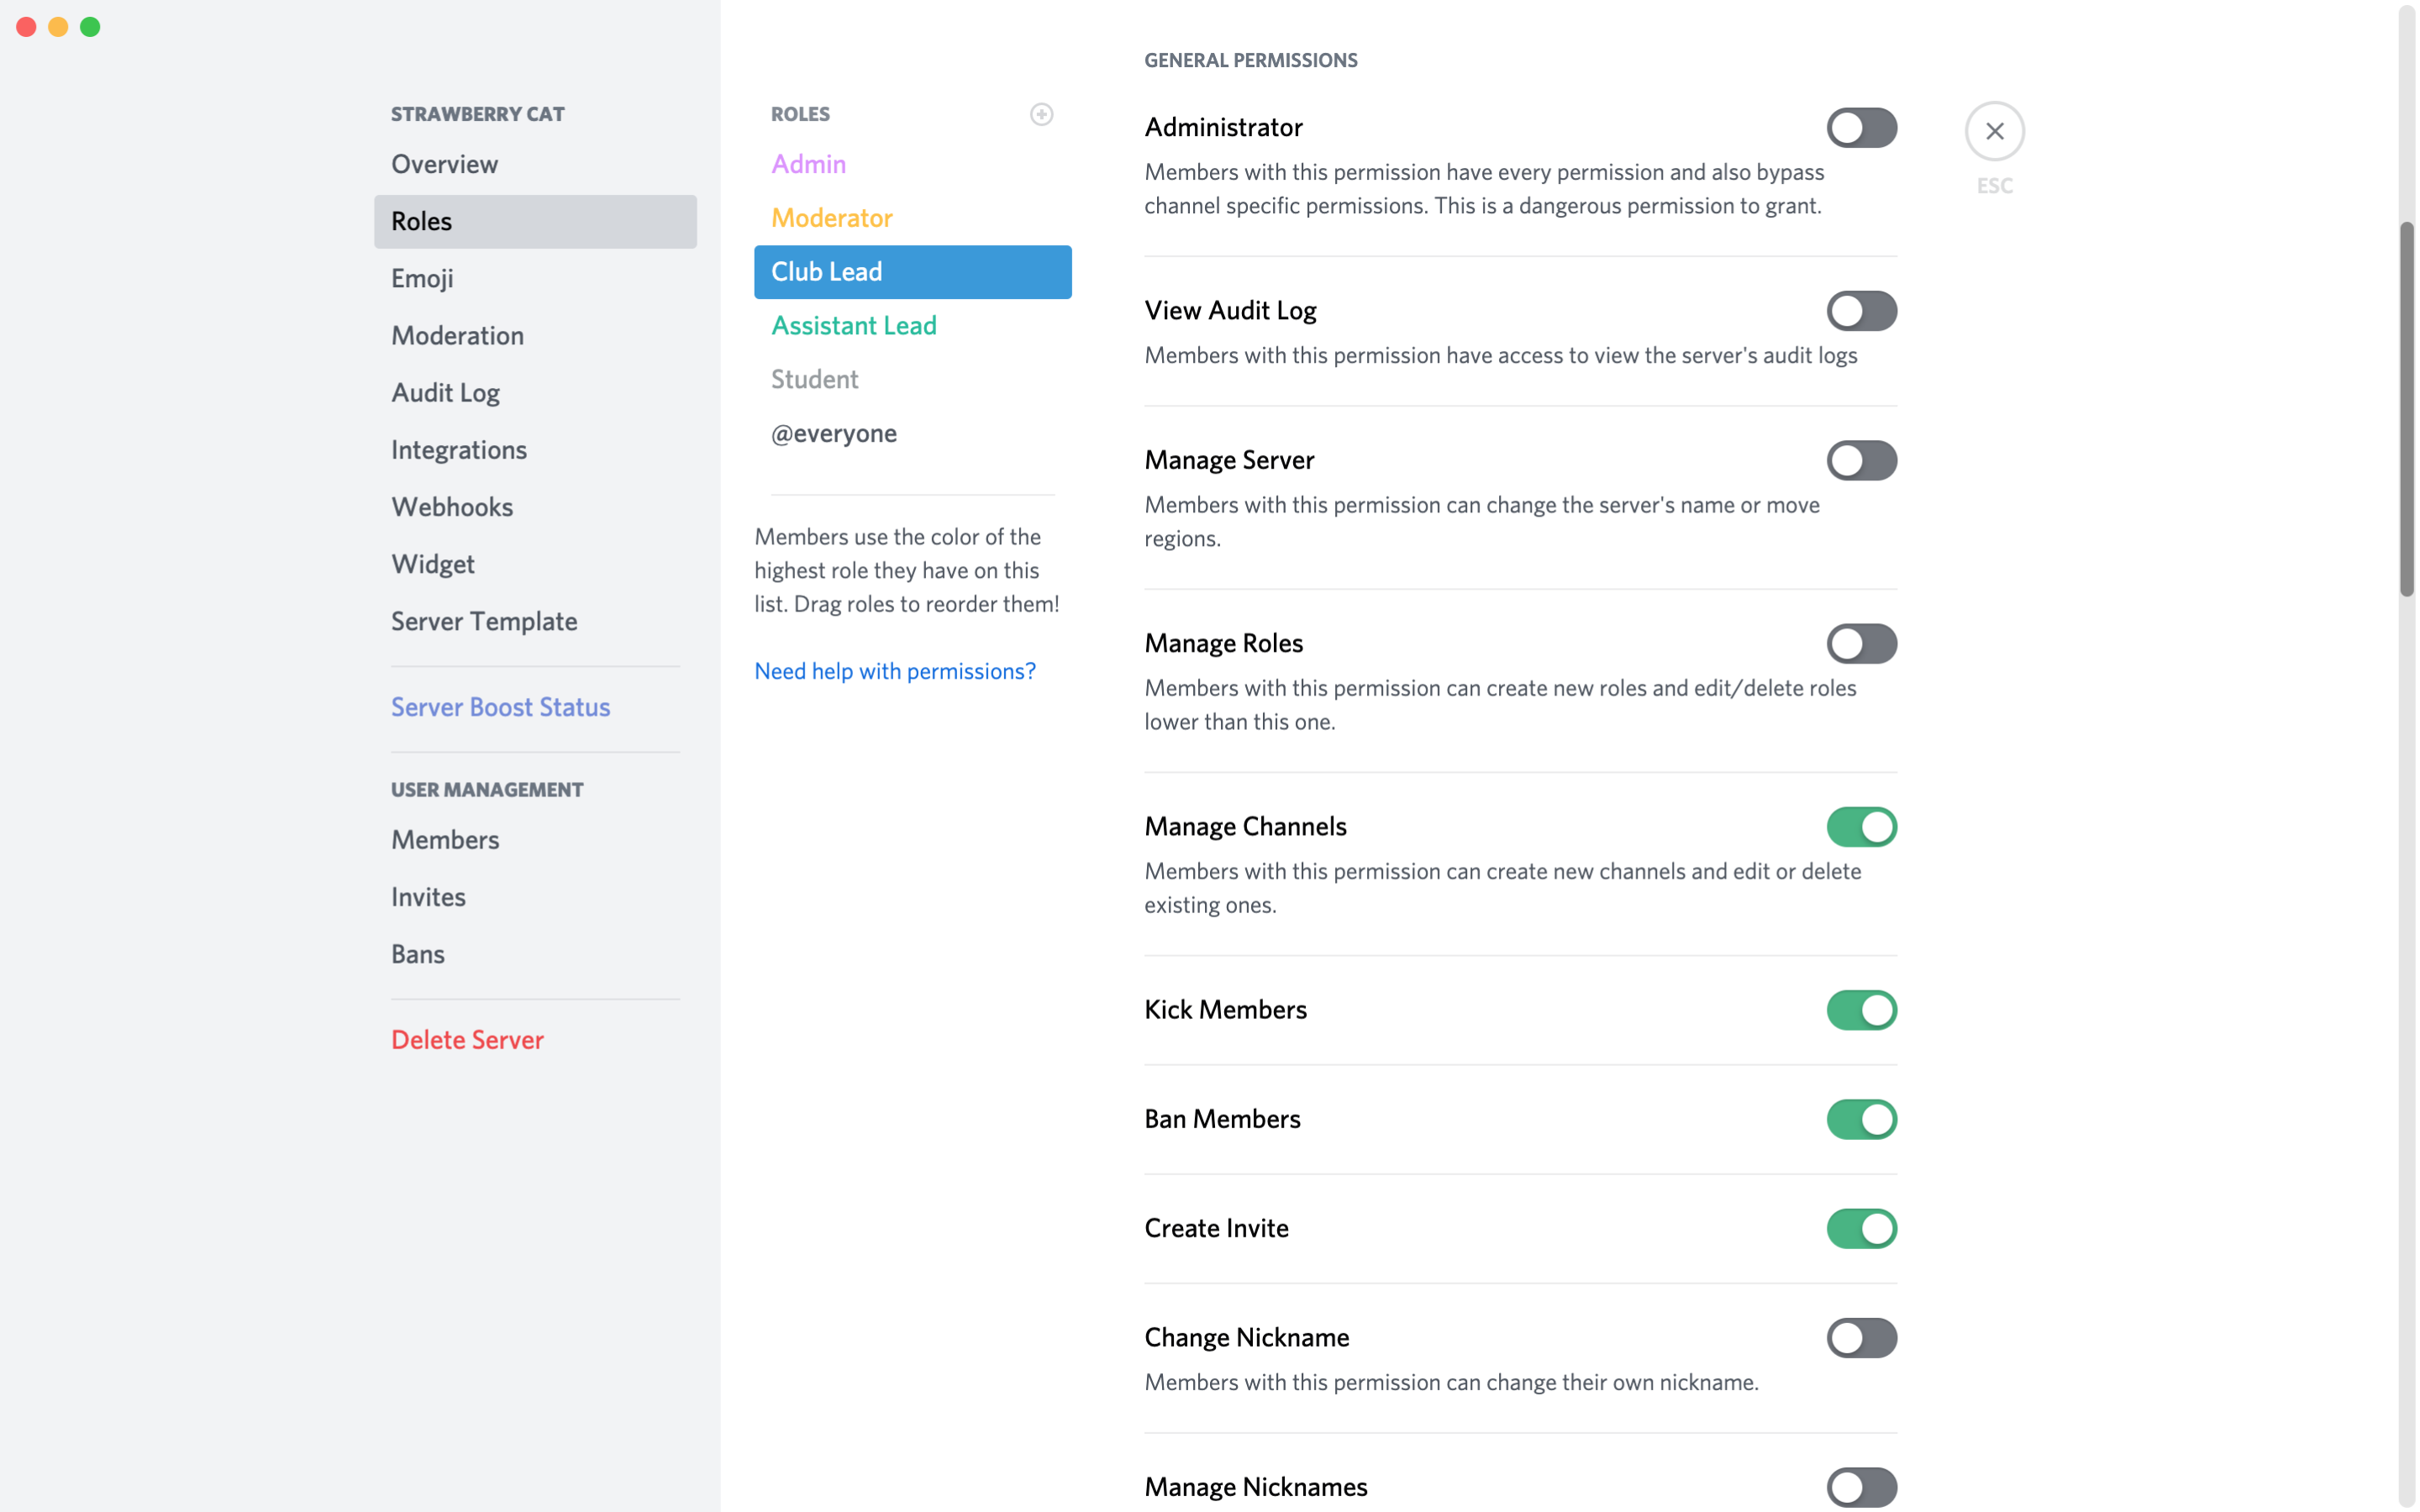Image resolution: width=2420 pixels, height=1512 pixels.
Task: Select the Assistant Lead role
Action: tap(852, 324)
